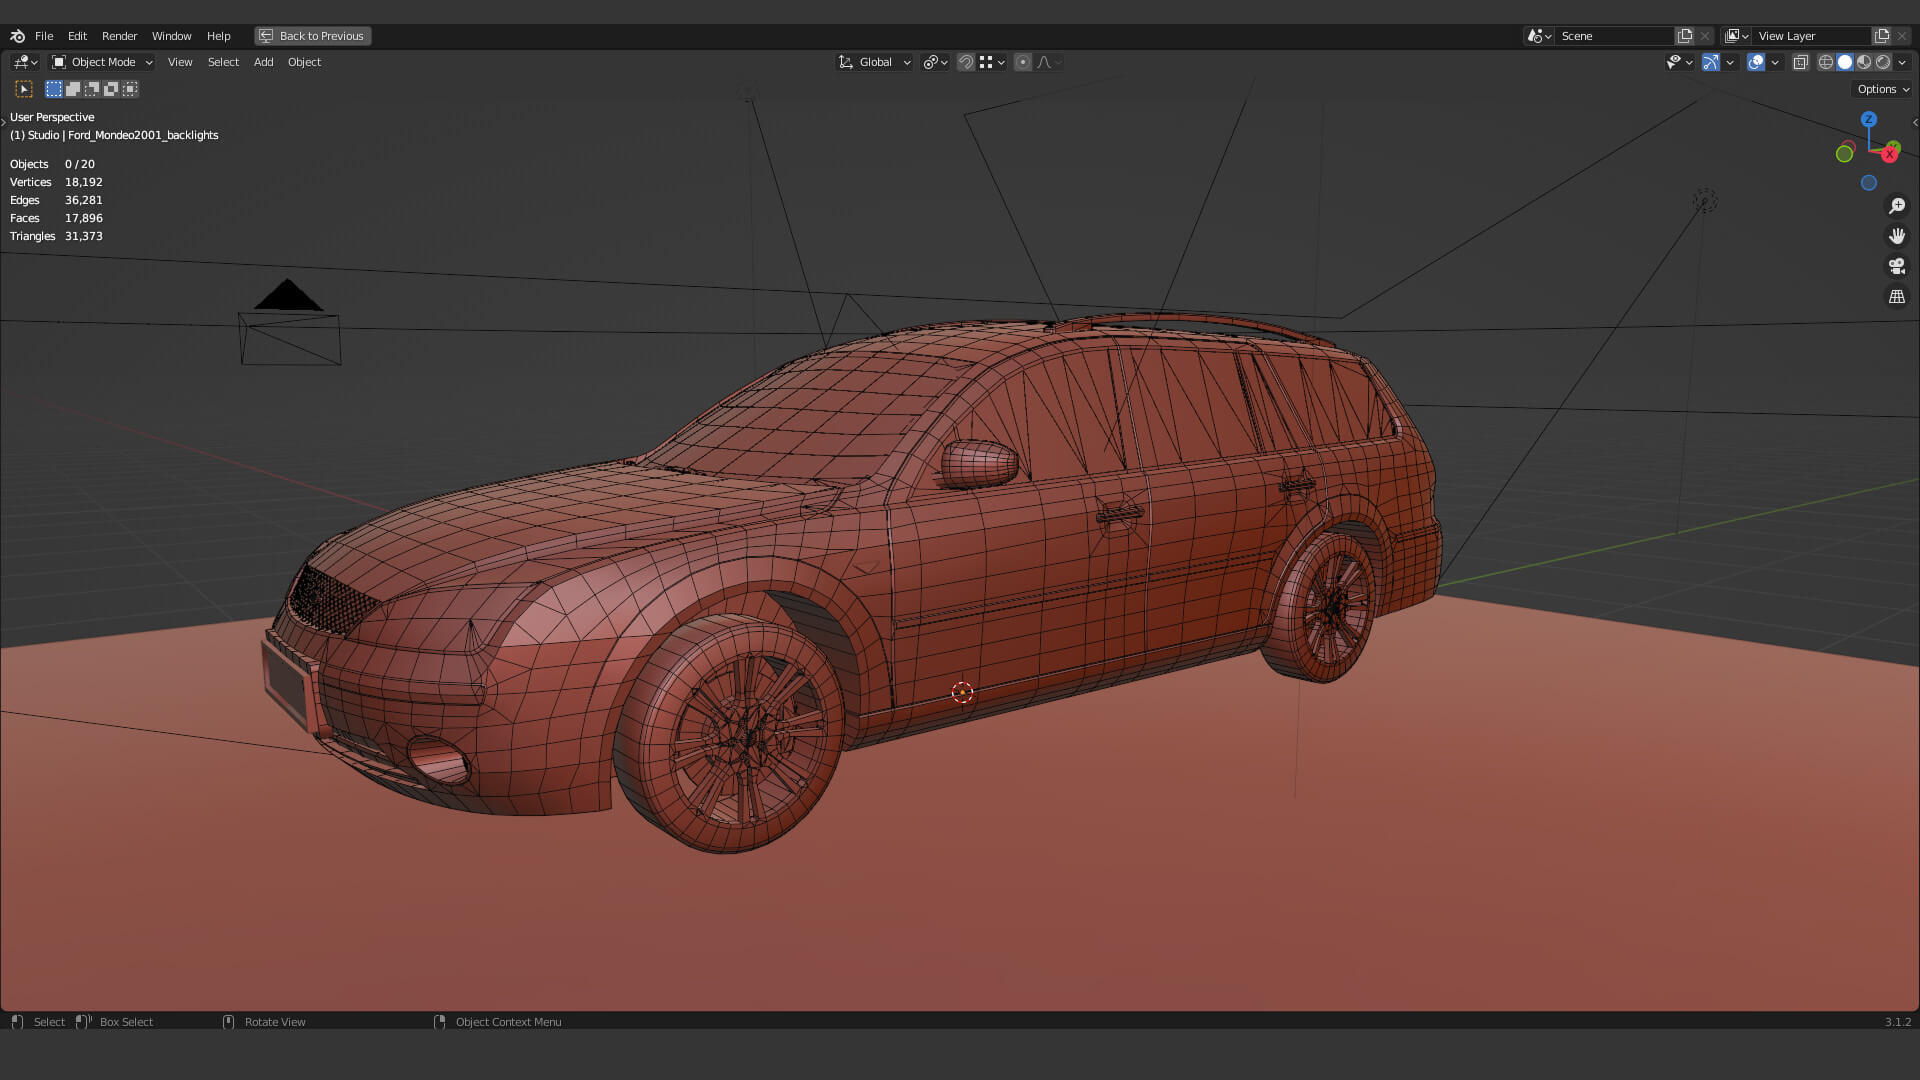Open the Help menu
This screenshot has width=1920, height=1080.
click(218, 36)
